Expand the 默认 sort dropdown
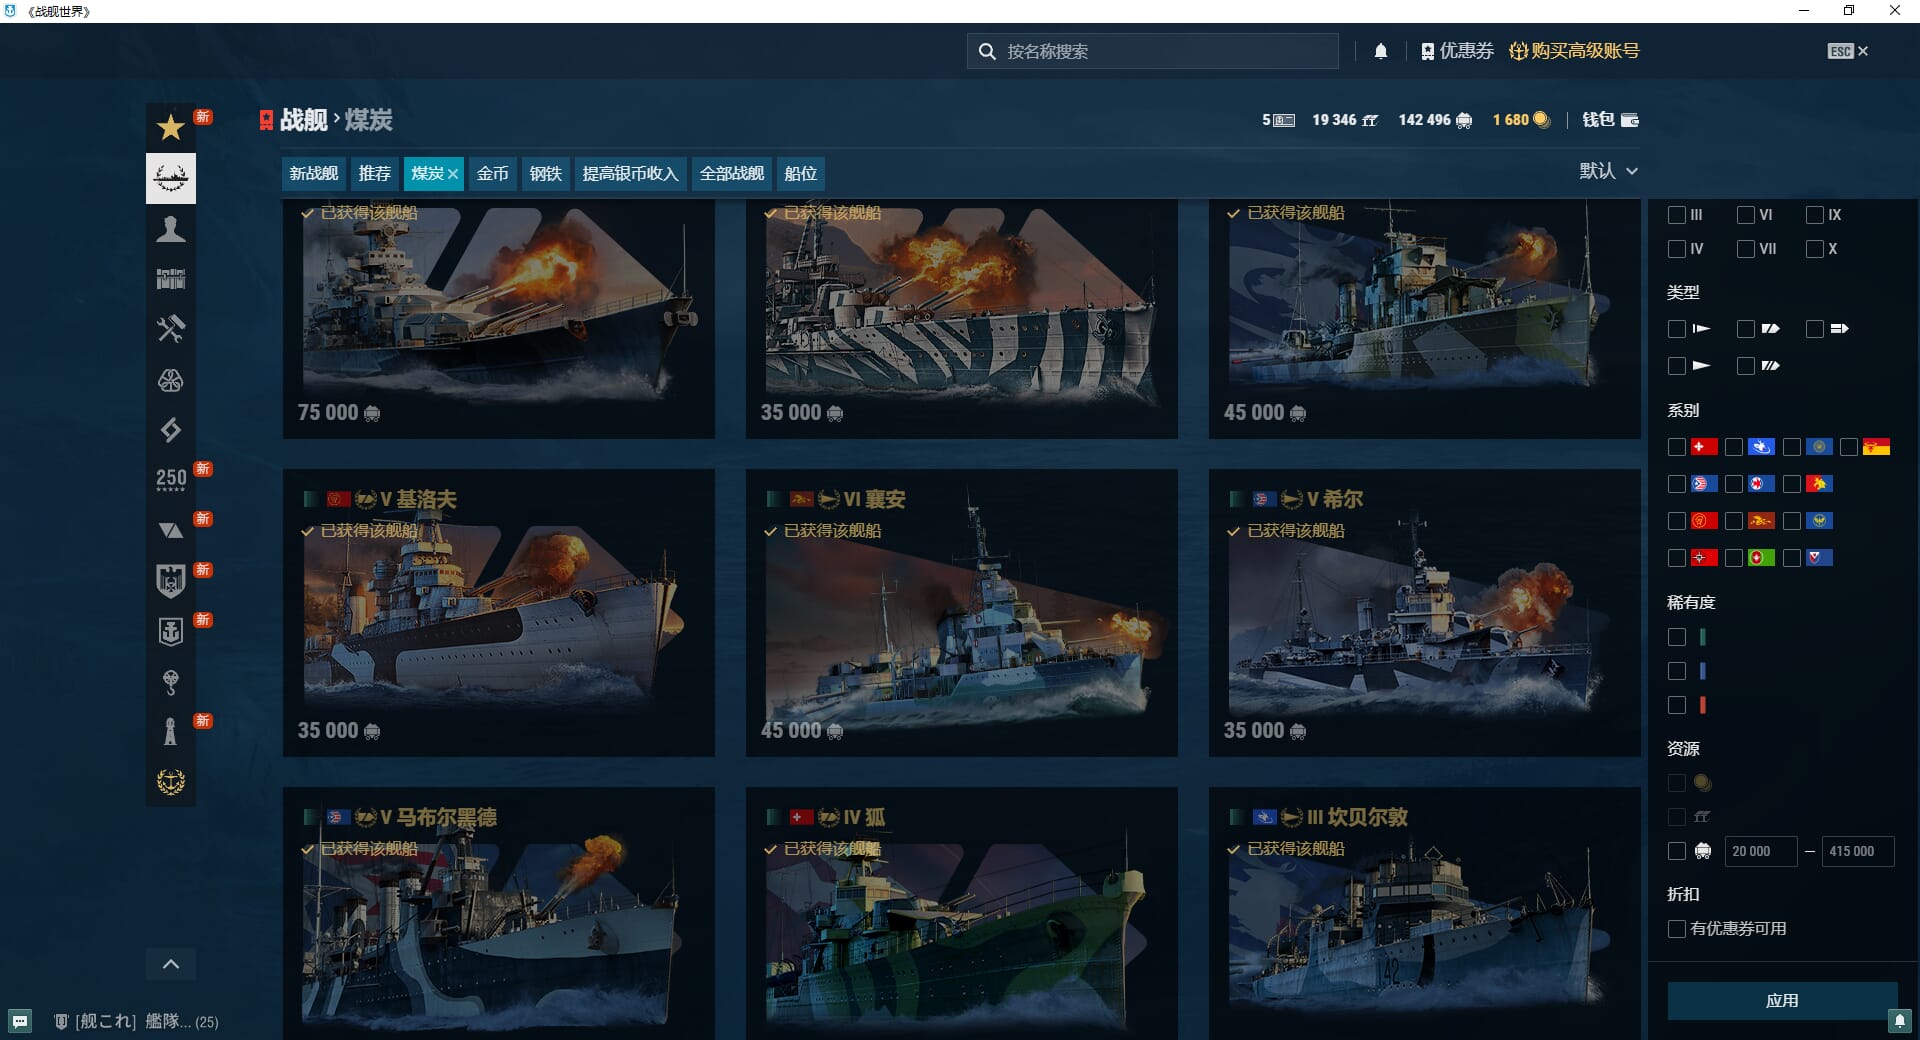Image resolution: width=1920 pixels, height=1040 pixels. (1608, 171)
